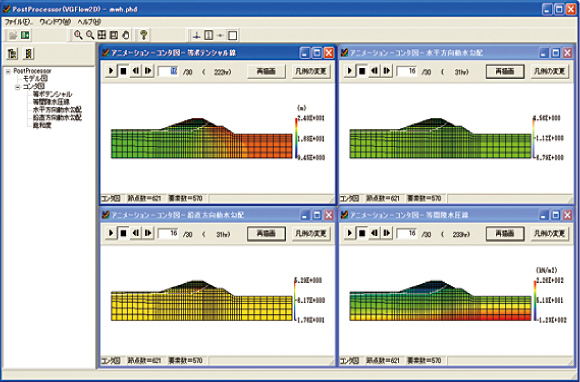Collapse the コンタ図 tree node
The height and width of the screenshot is (382, 580).
(x=17, y=87)
